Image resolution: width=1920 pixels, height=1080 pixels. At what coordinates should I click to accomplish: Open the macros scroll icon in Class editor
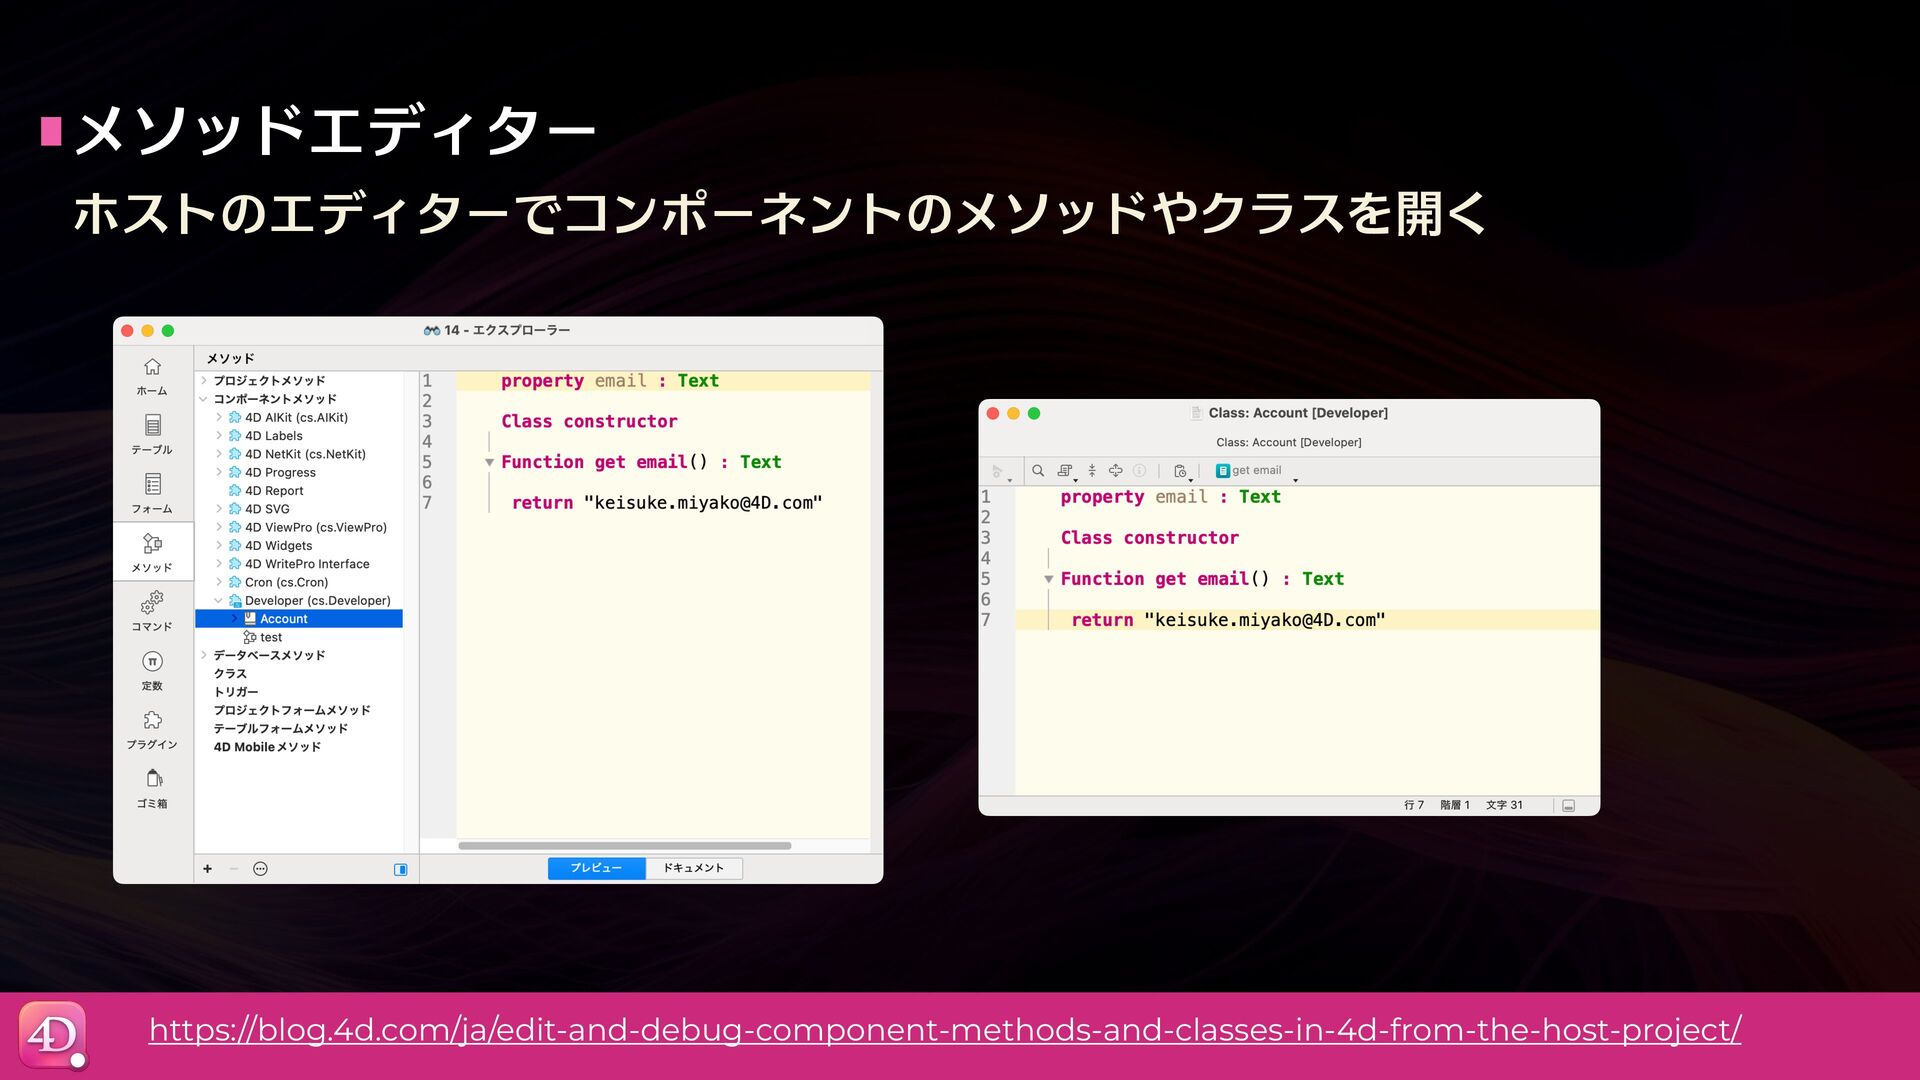tap(1065, 471)
